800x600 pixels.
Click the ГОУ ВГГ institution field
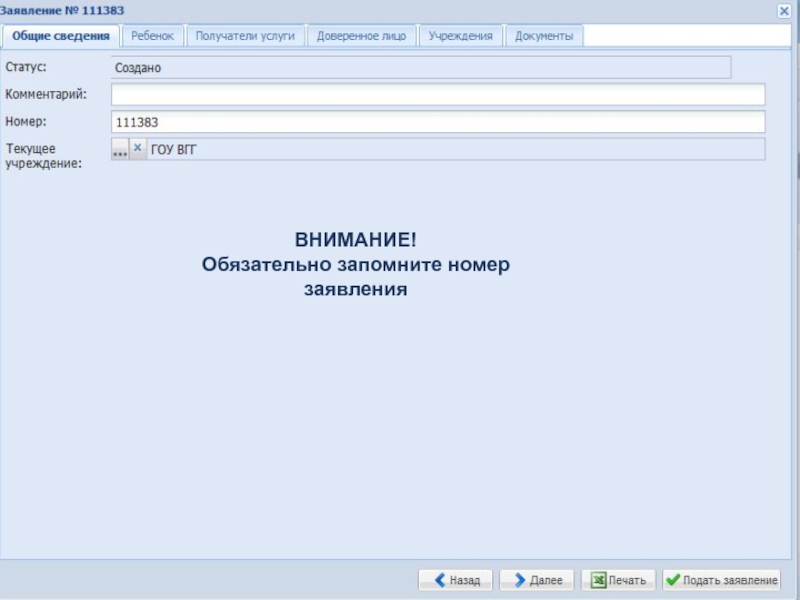455,149
